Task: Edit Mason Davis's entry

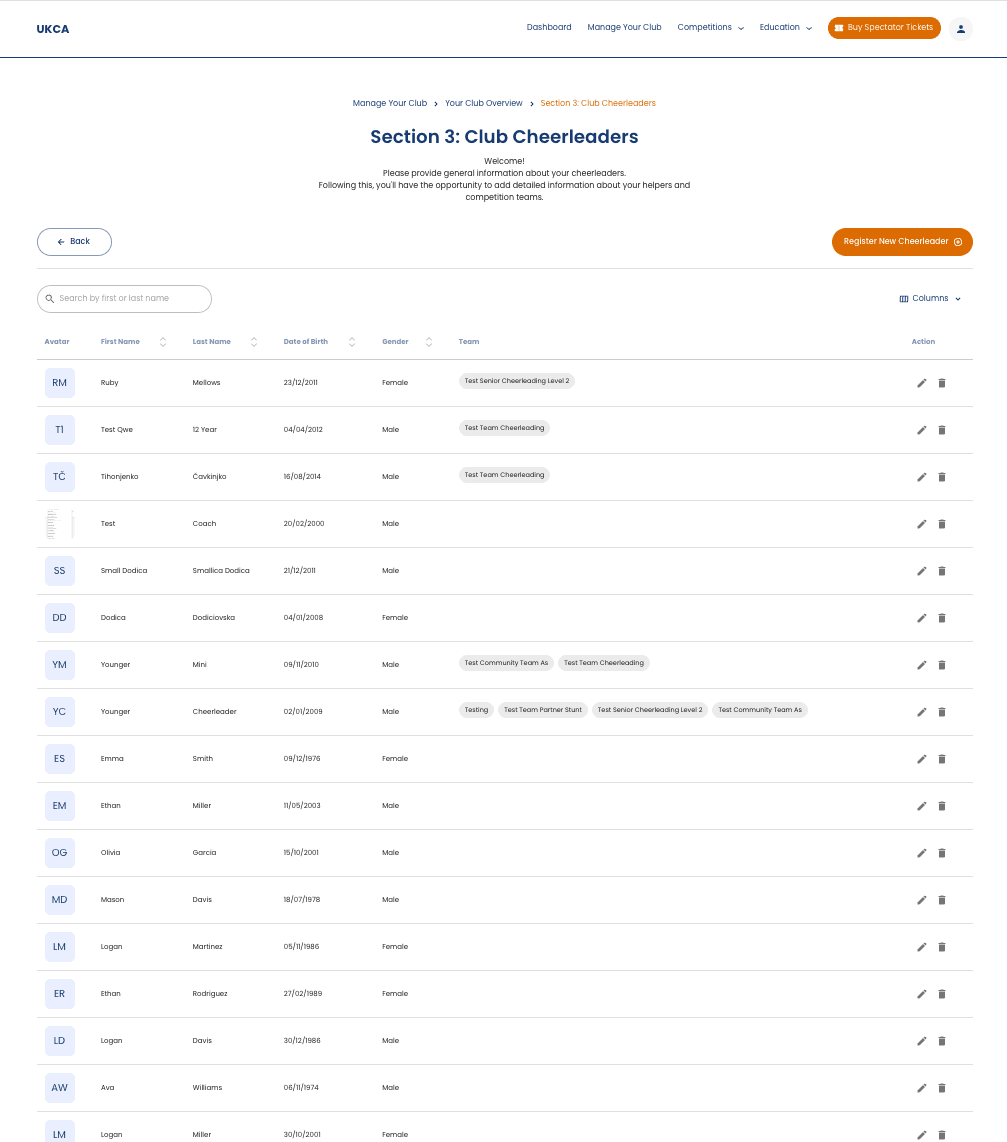Action: coord(921,900)
